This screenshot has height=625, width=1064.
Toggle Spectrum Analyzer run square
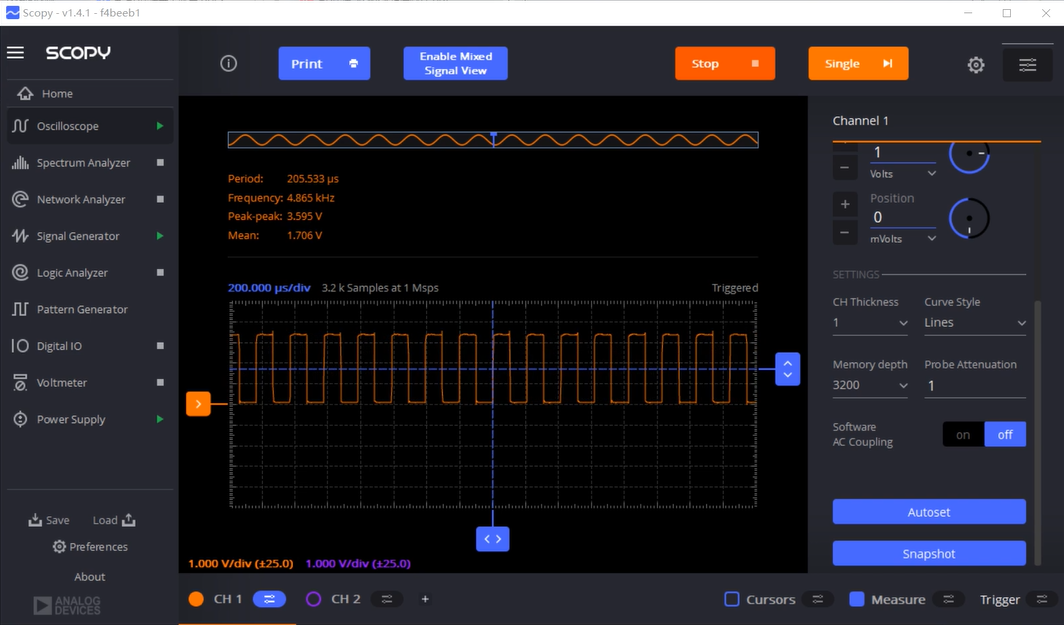(x=160, y=163)
